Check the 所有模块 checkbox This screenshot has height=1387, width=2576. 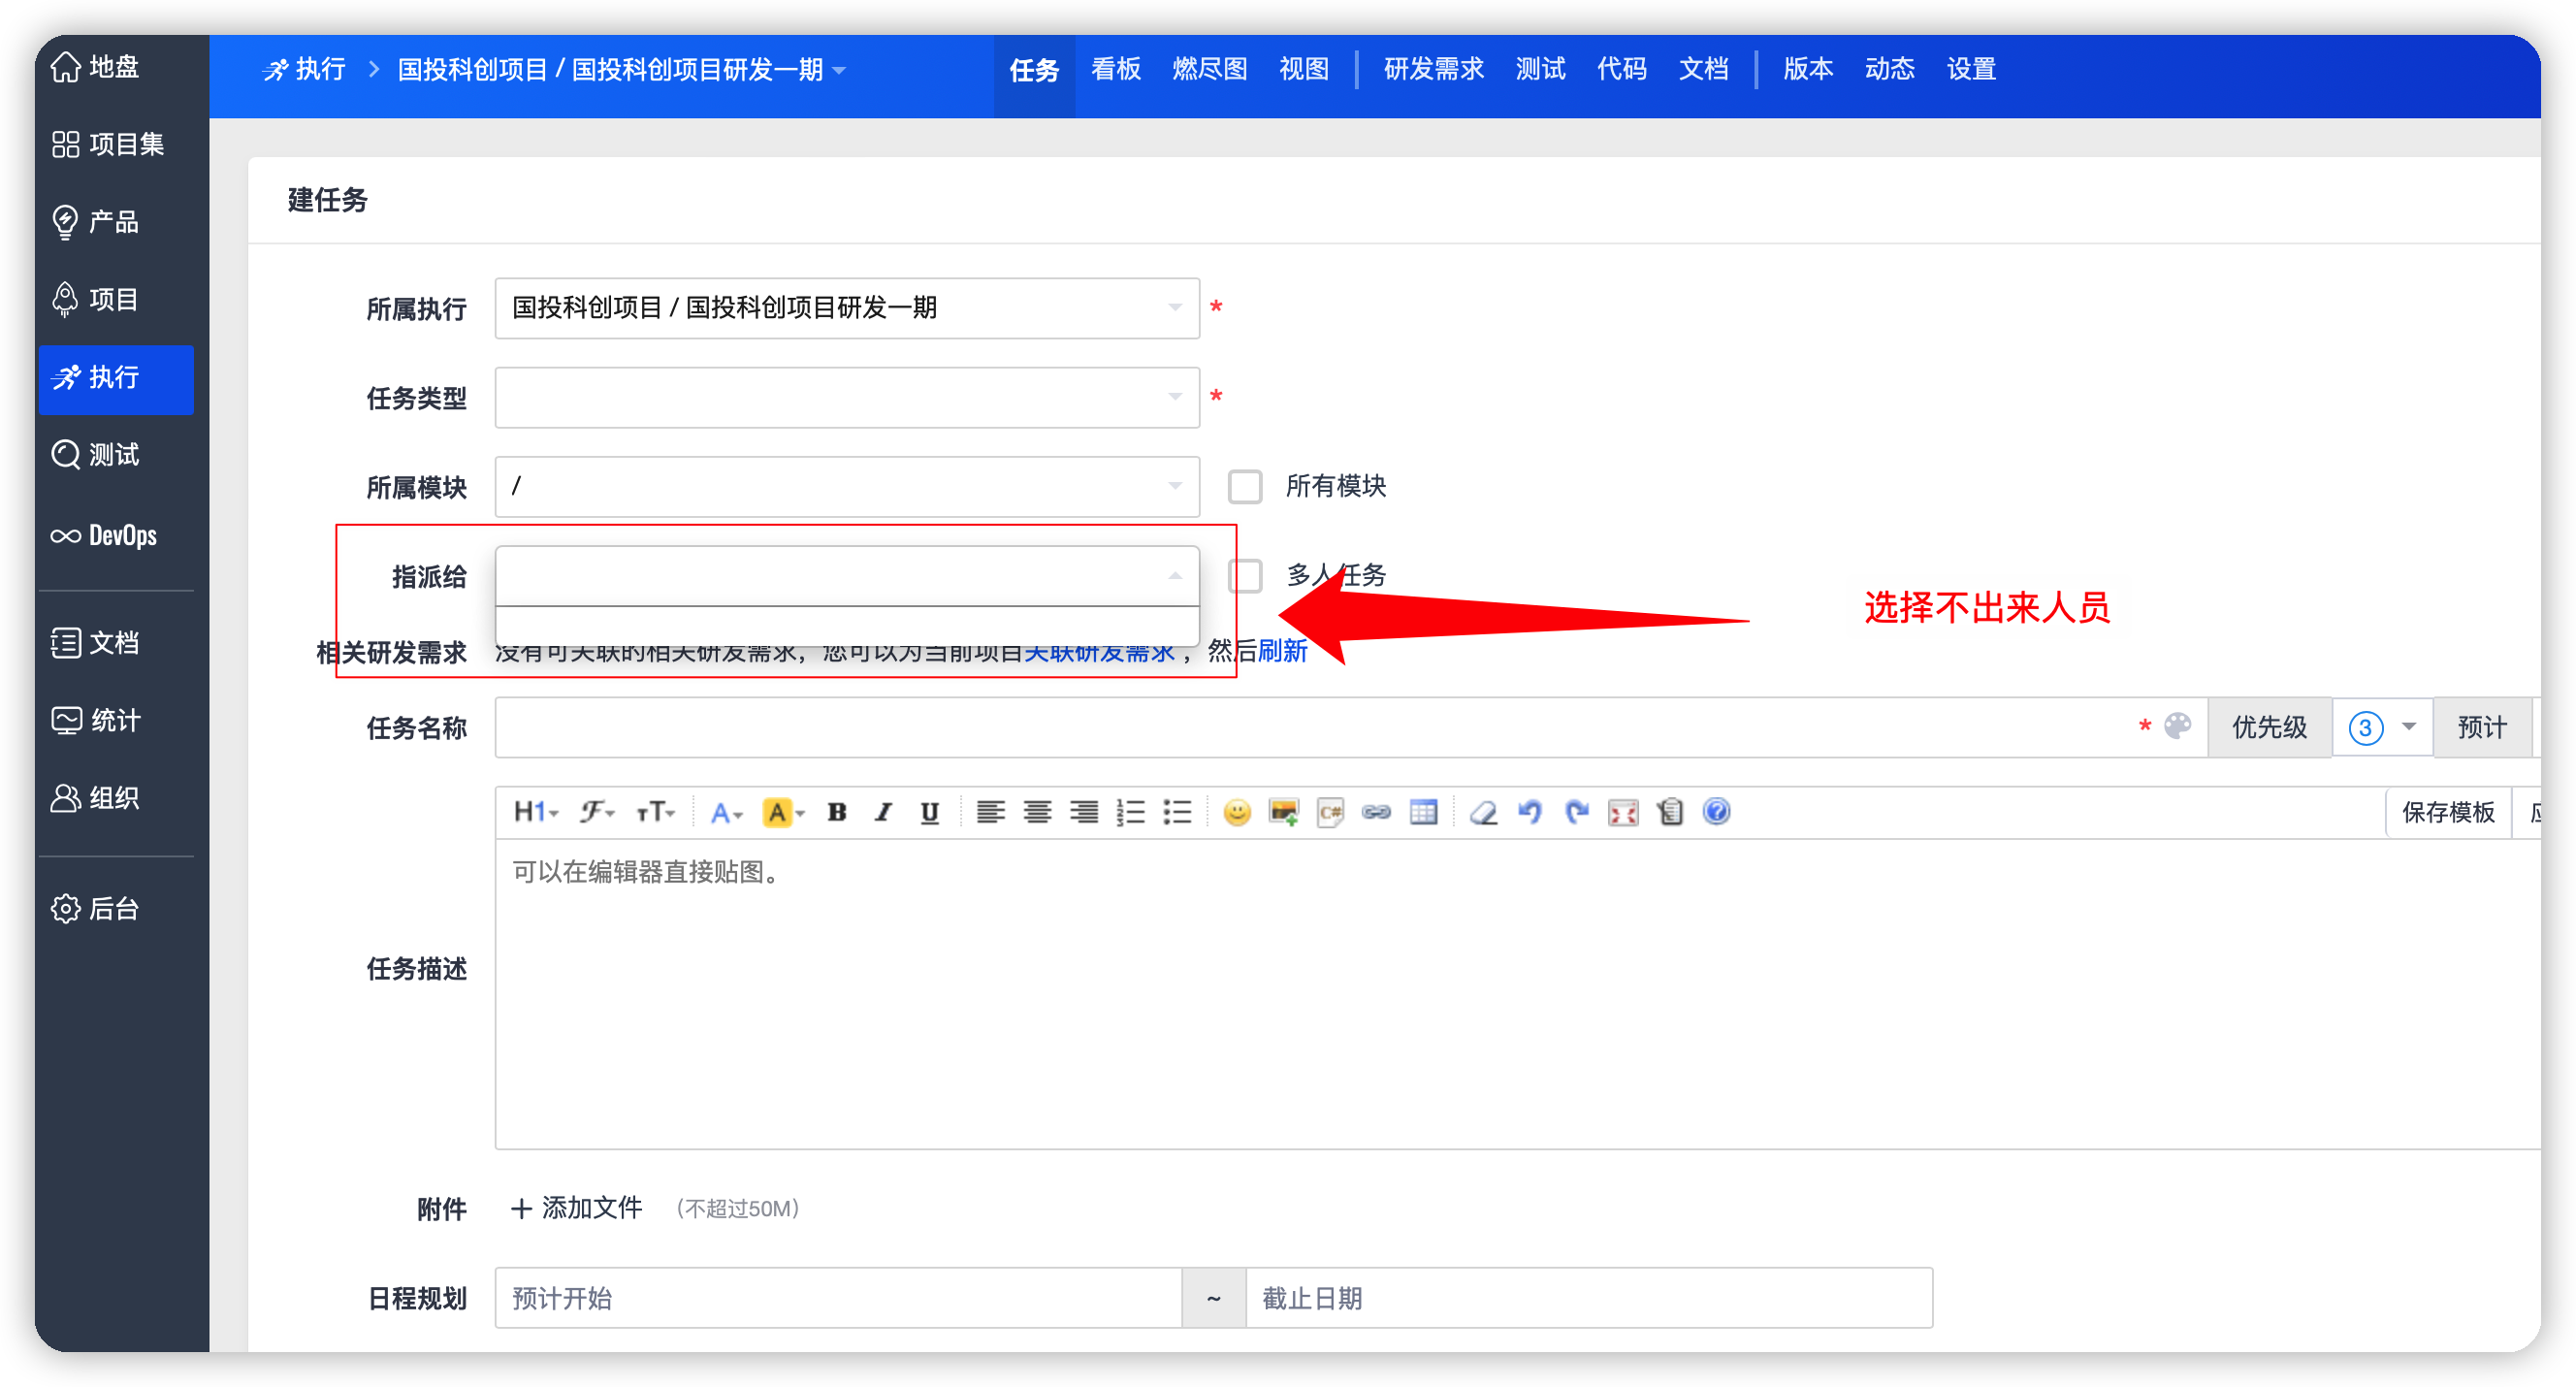pos(1245,487)
